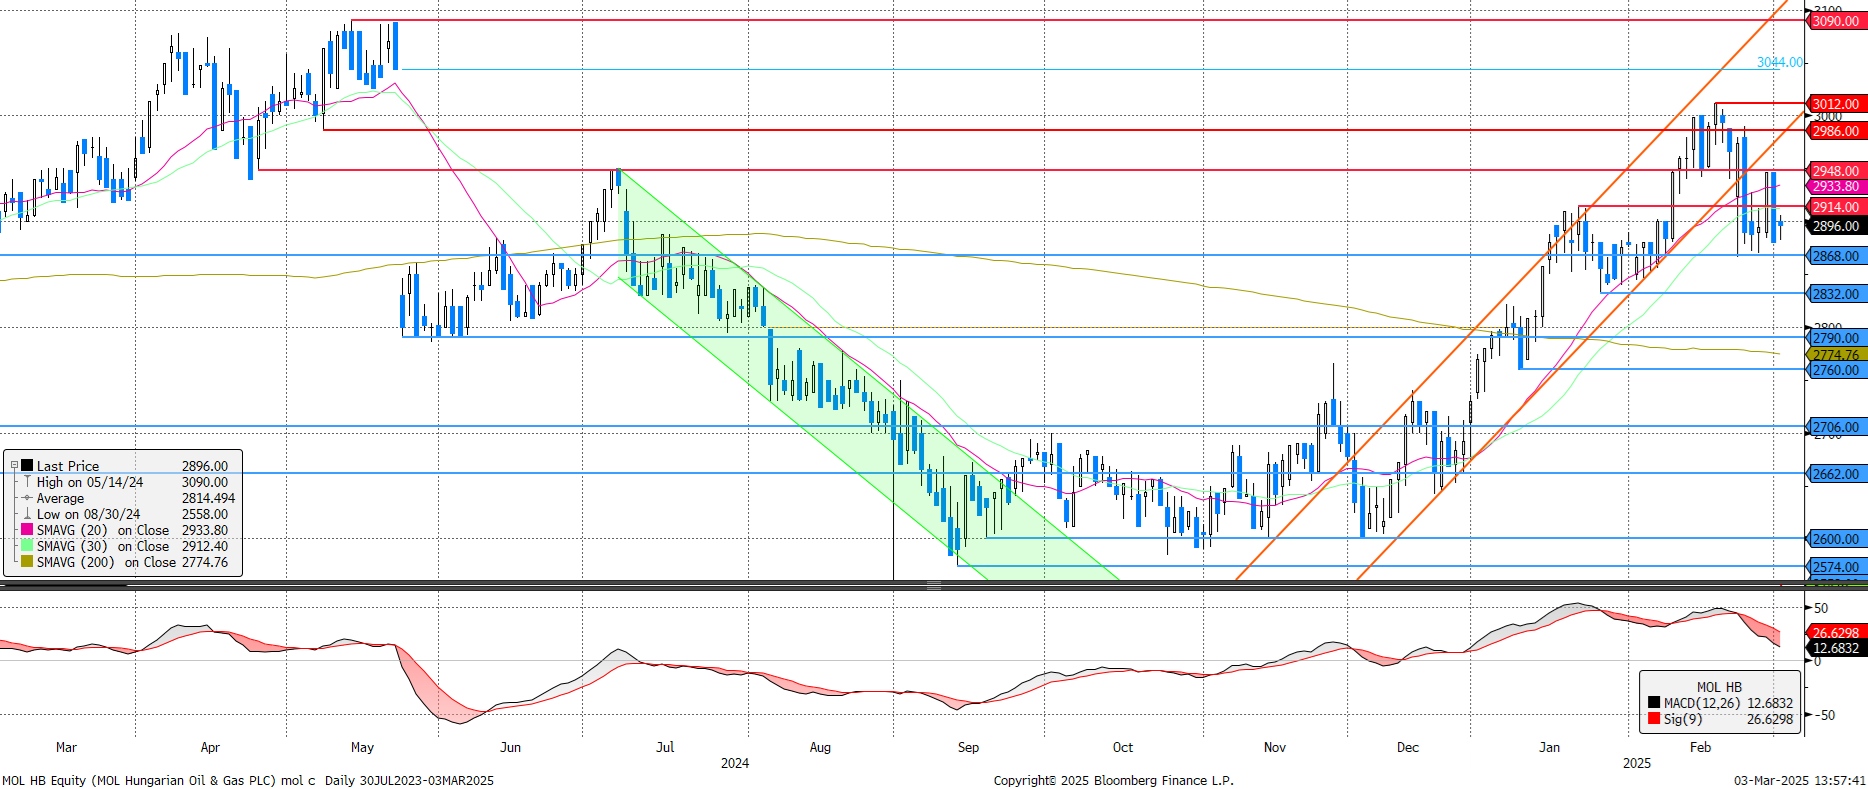Click the magenta 2933.80 axis tag
Image resolution: width=1868 pixels, height=789 pixels.
(x=1837, y=187)
